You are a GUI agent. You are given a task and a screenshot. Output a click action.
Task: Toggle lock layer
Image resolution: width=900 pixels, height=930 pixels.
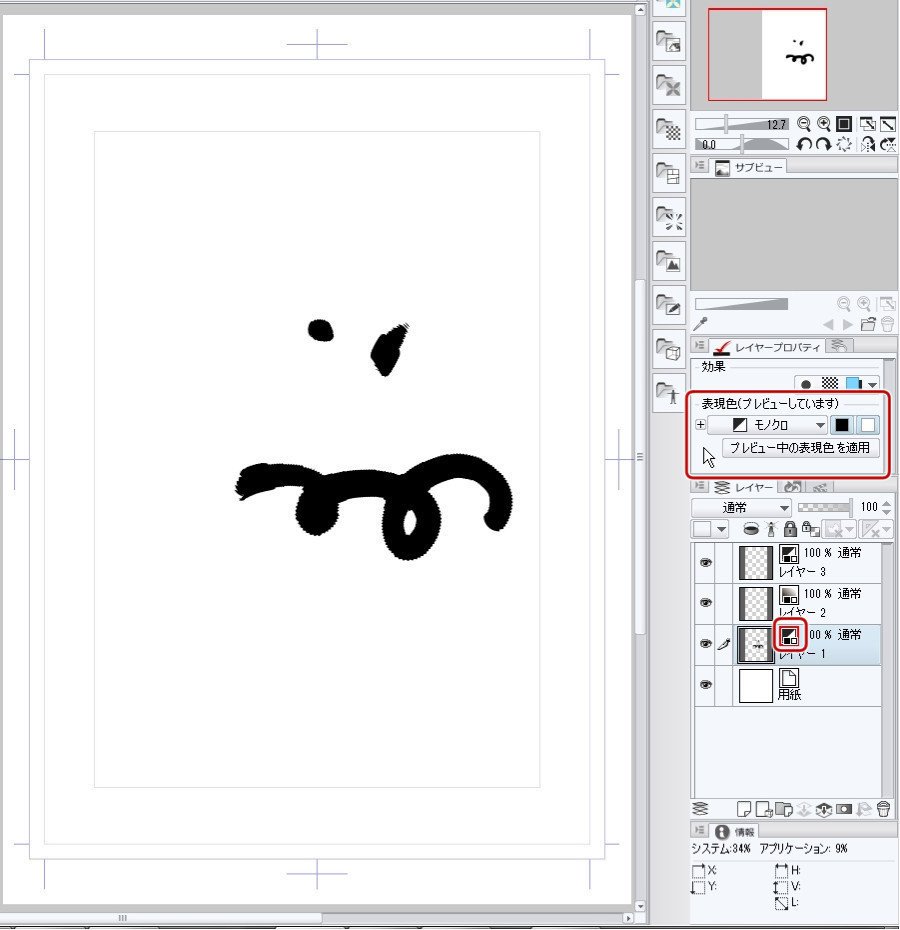click(x=790, y=528)
